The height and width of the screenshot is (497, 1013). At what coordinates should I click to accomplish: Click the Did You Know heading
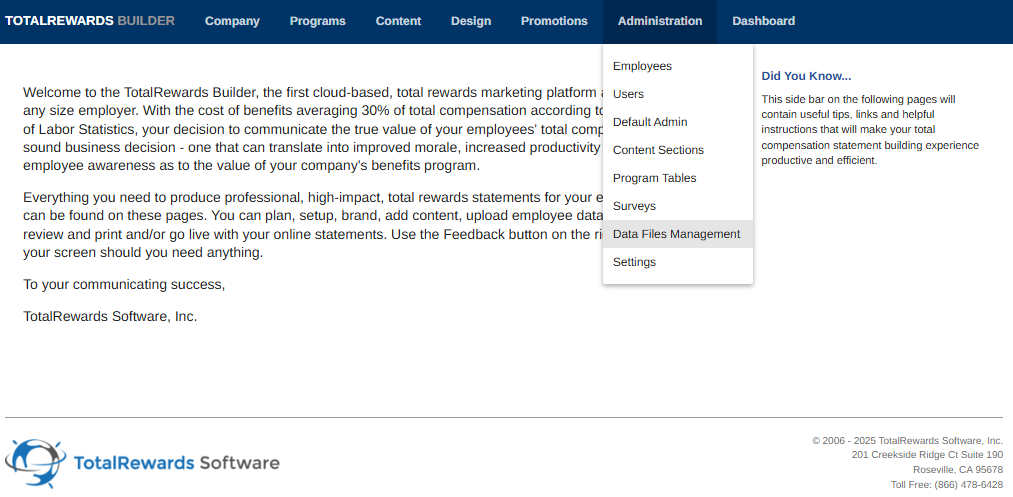tap(806, 76)
